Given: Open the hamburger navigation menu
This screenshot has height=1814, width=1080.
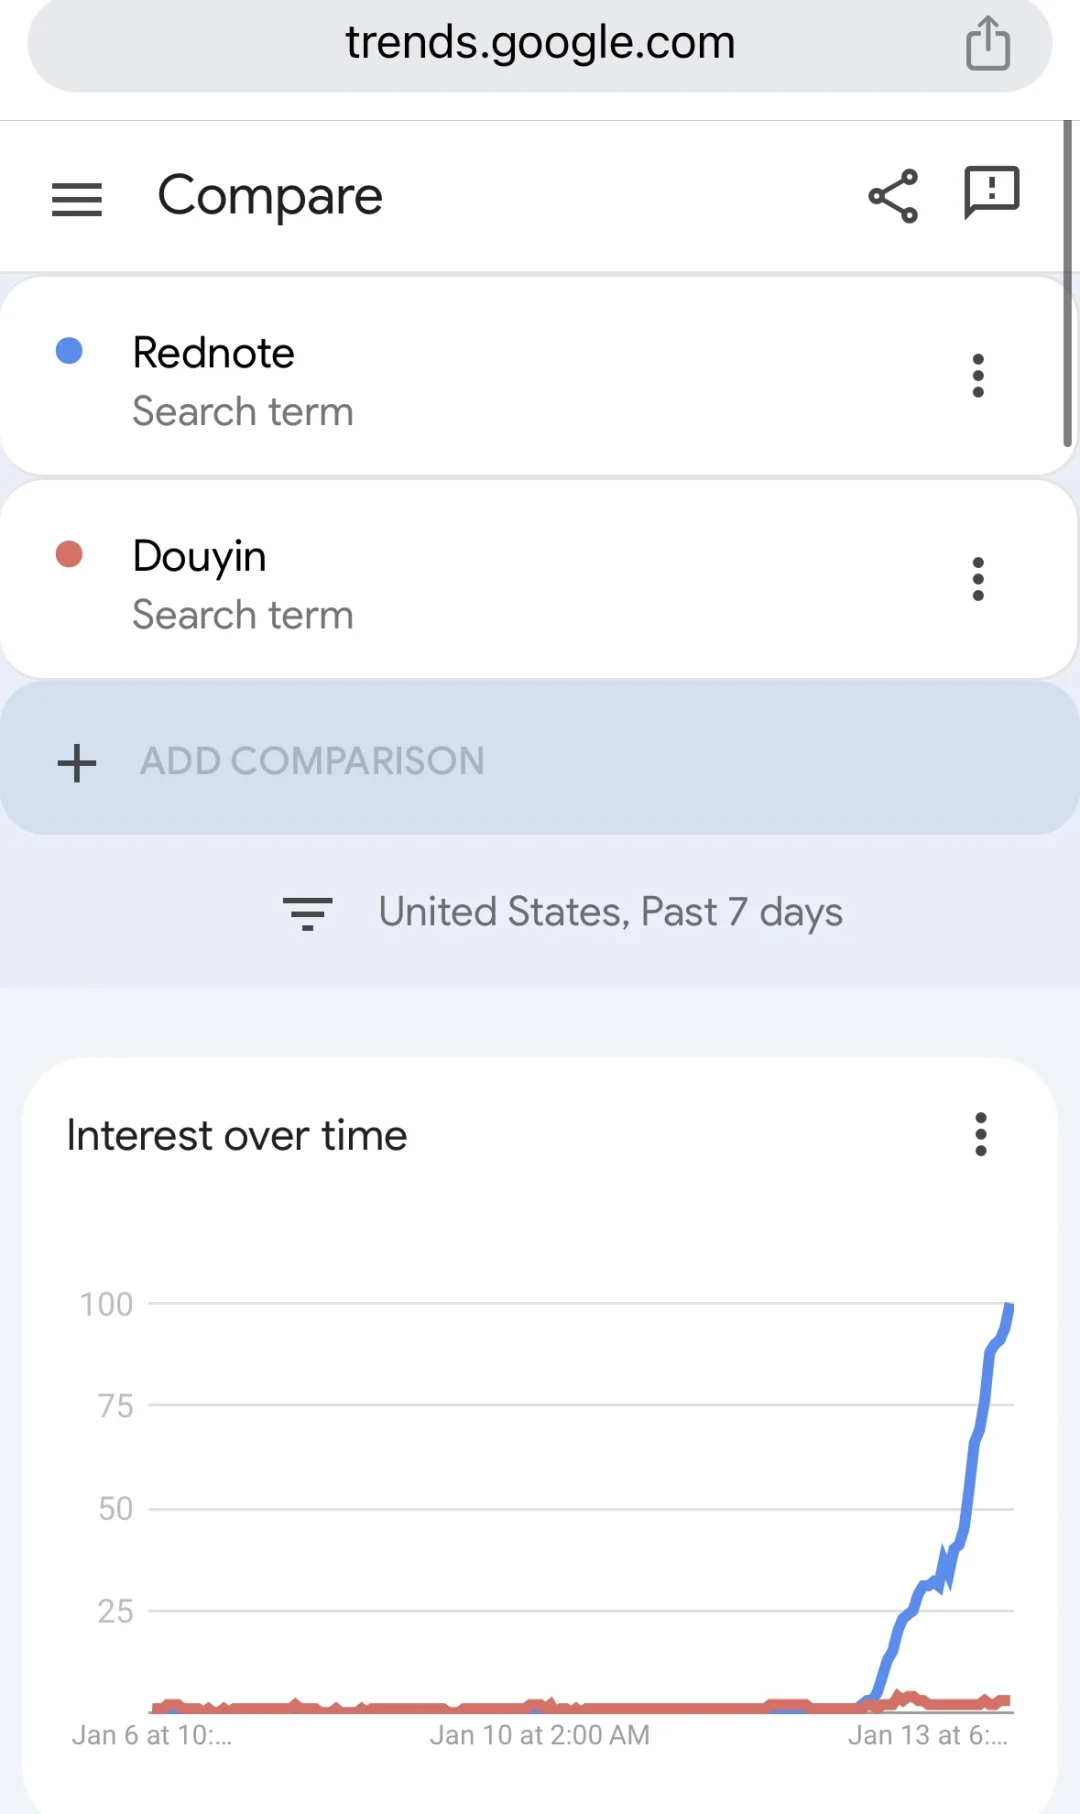Looking at the screenshot, I should [x=77, y=199].
